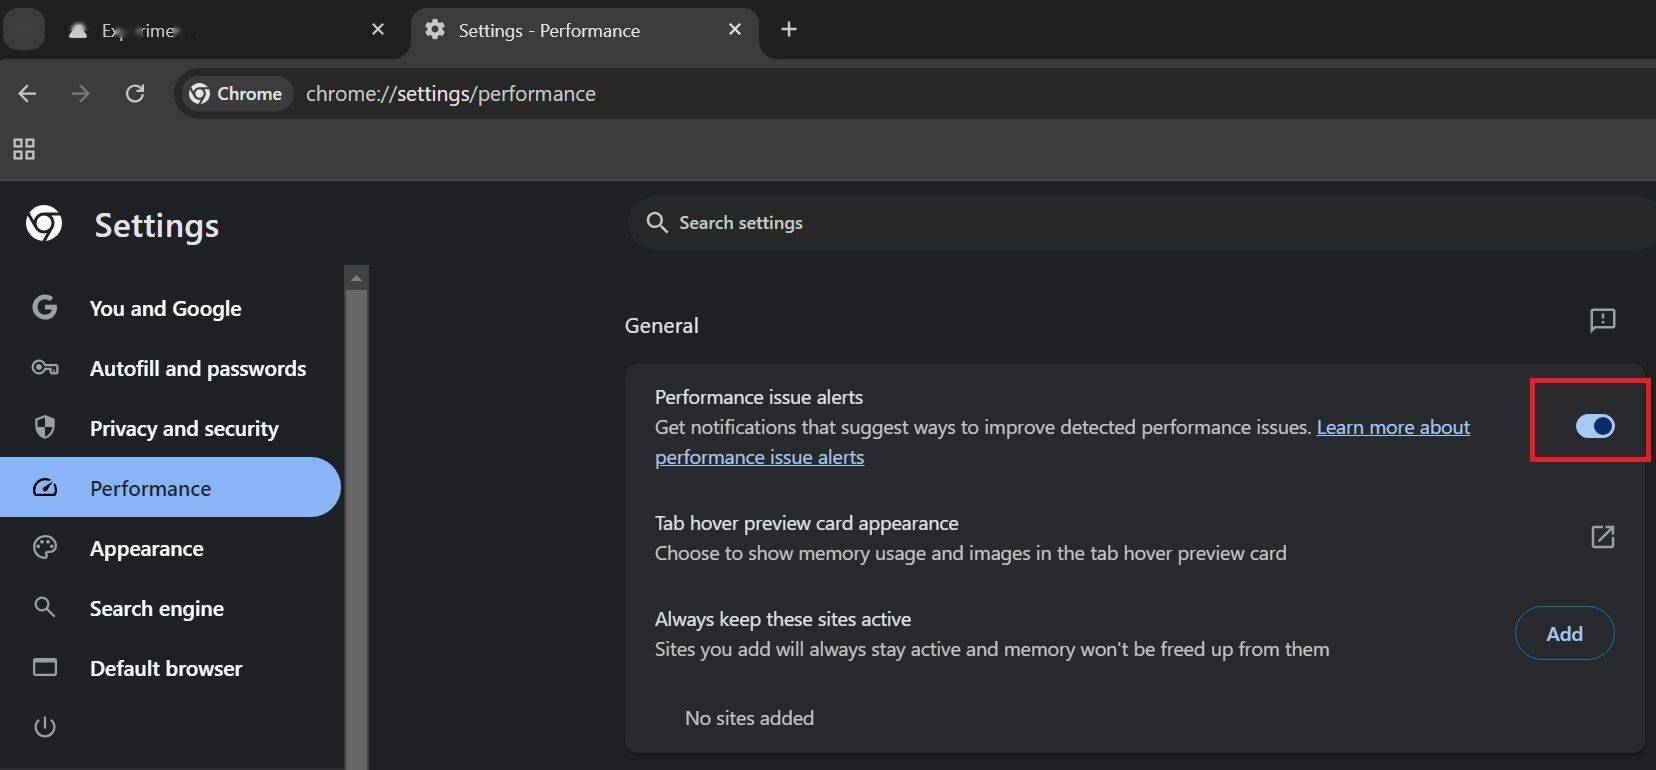Image resolution: width=1656 pixels, height=770 pixels.
Task: Select Performance in the sidebar
Action: click(170, 487)
